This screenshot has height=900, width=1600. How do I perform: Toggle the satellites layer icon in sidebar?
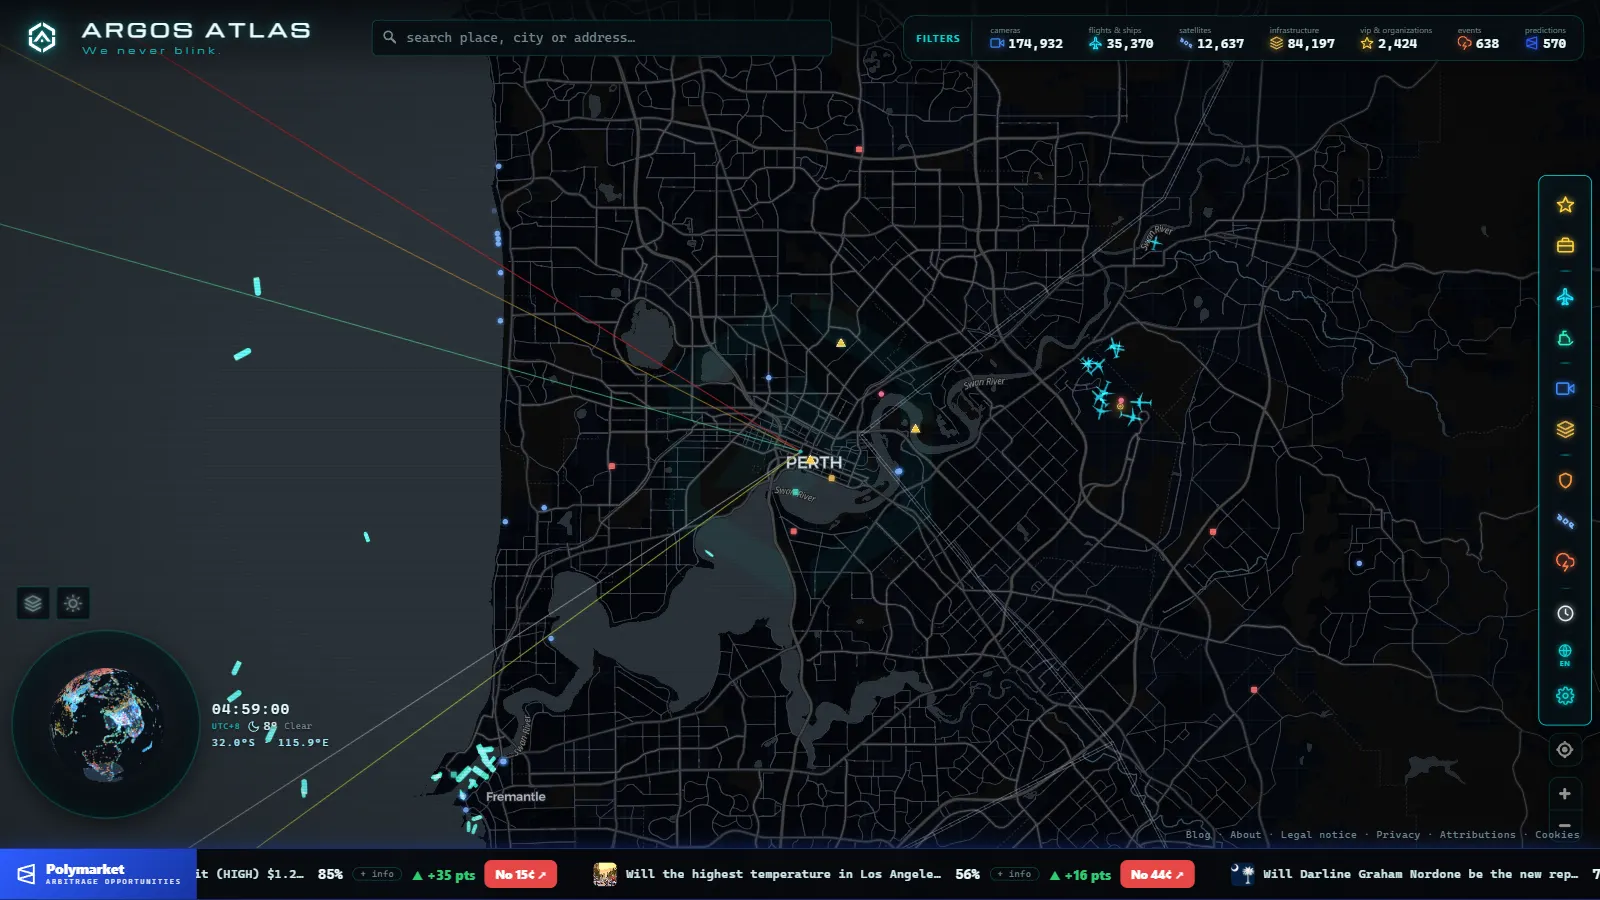(1565, 521)
